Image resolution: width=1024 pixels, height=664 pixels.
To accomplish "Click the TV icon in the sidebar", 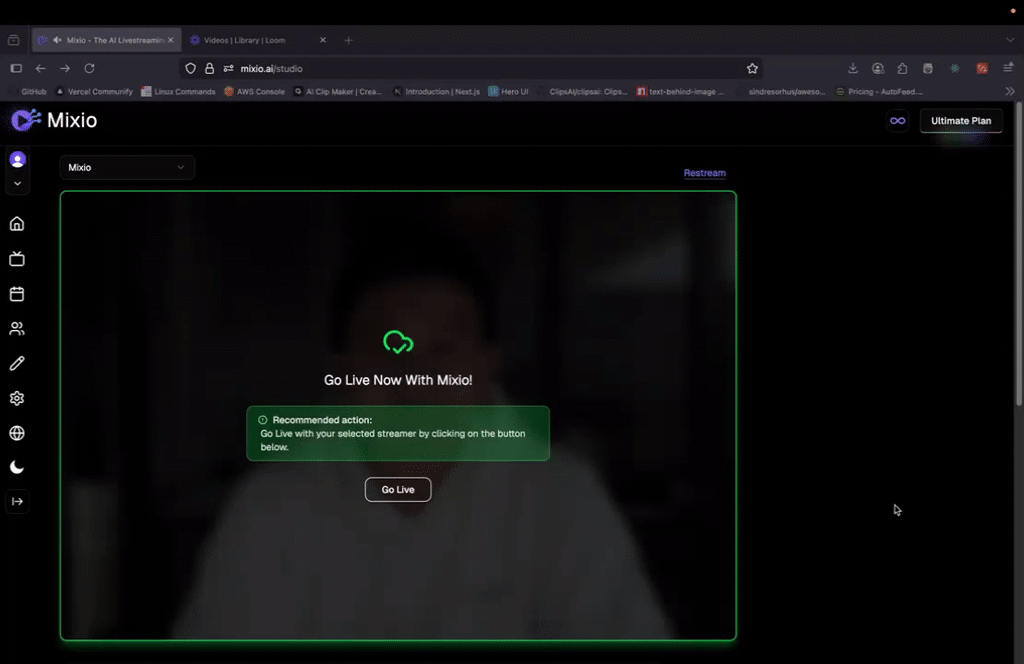I will pos(17,259).
